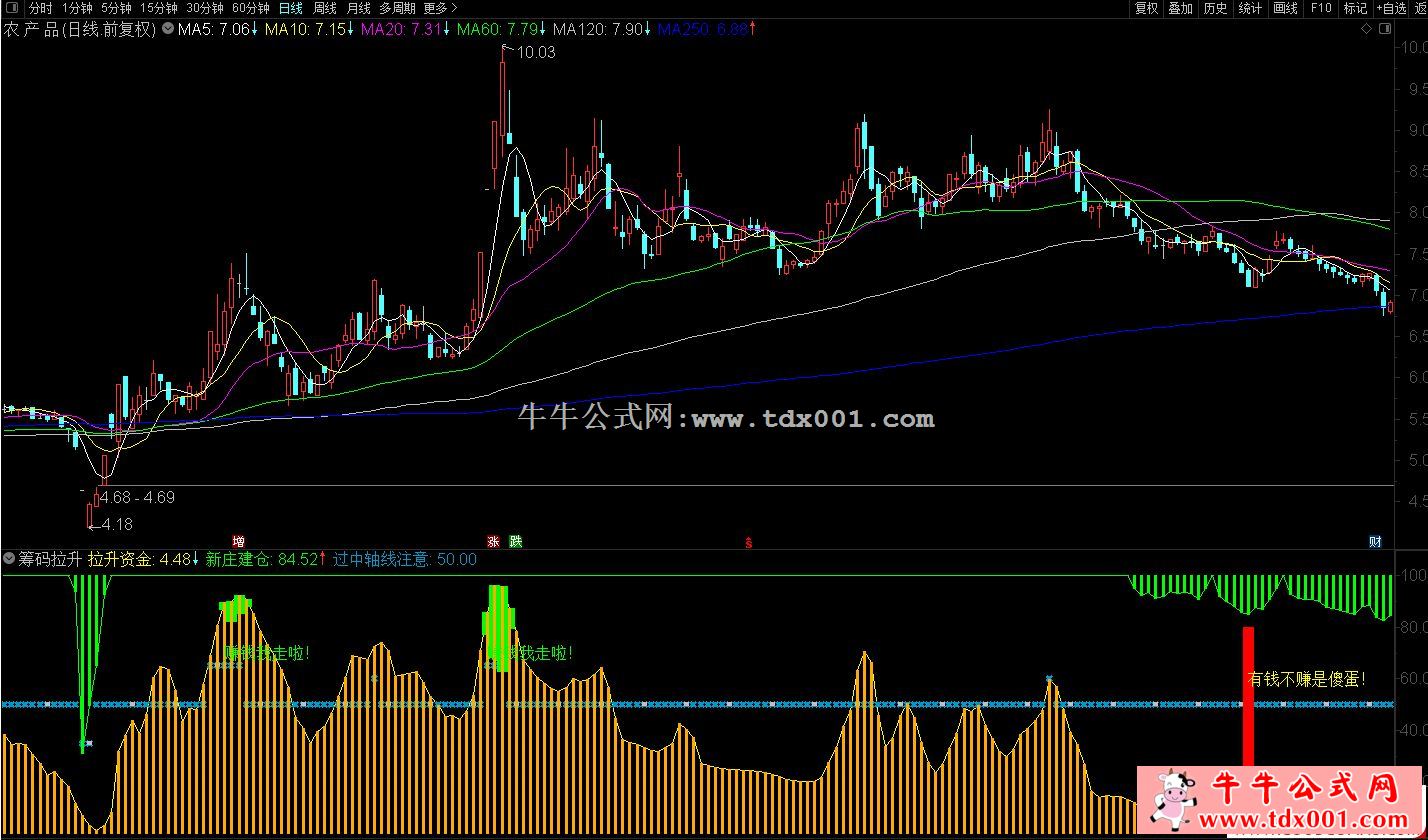
Task: Click the 筹码拉升 indicator name
Action: click(50, 560)
